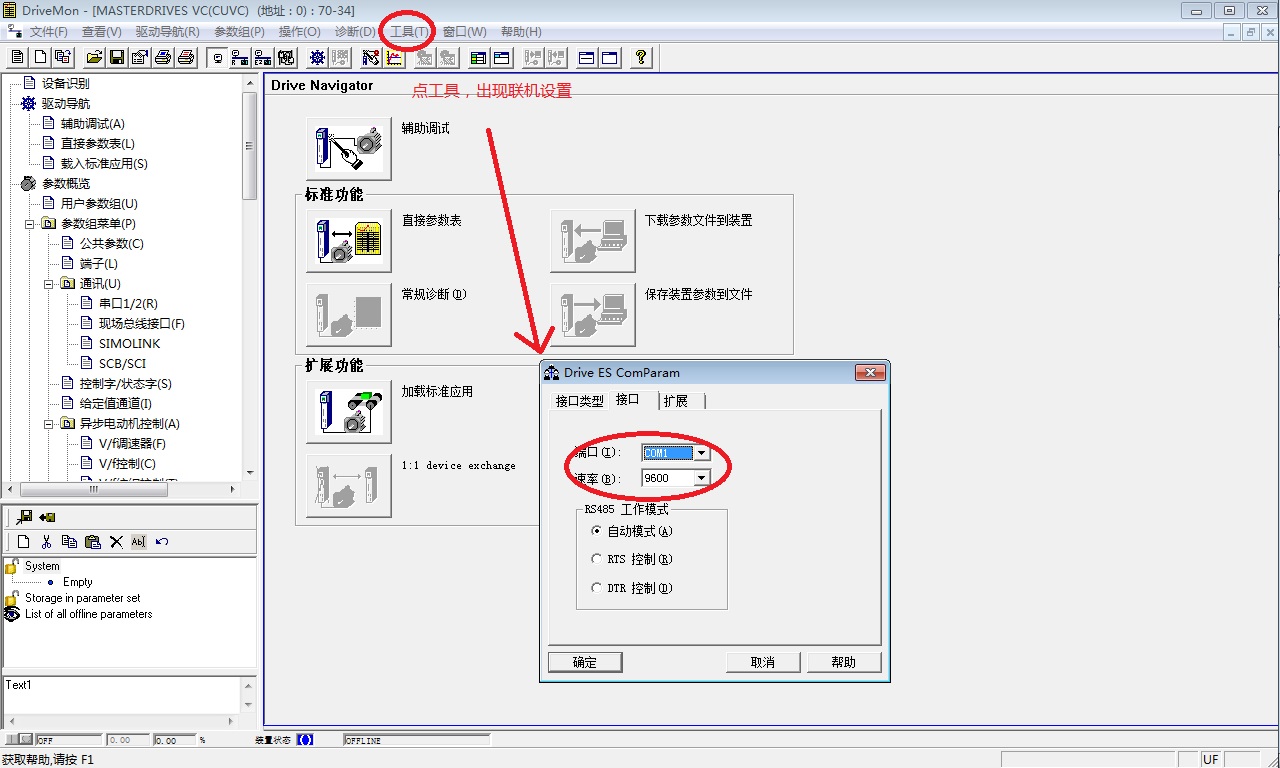Click the load-from-disk arrow icon in lower panel
Screen dimensions: 1280x768
pos(47,517)
